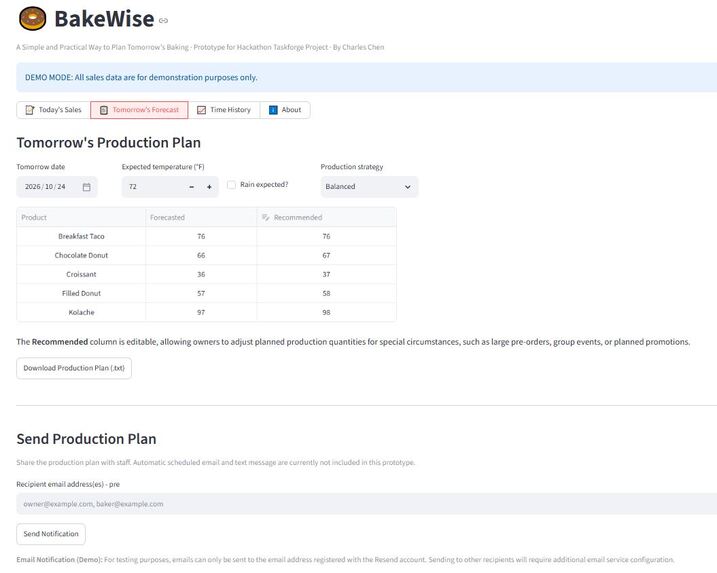Click Download Production Plan (.txt) button
This screenshot has width=717, height=573.
click(74, 368)
